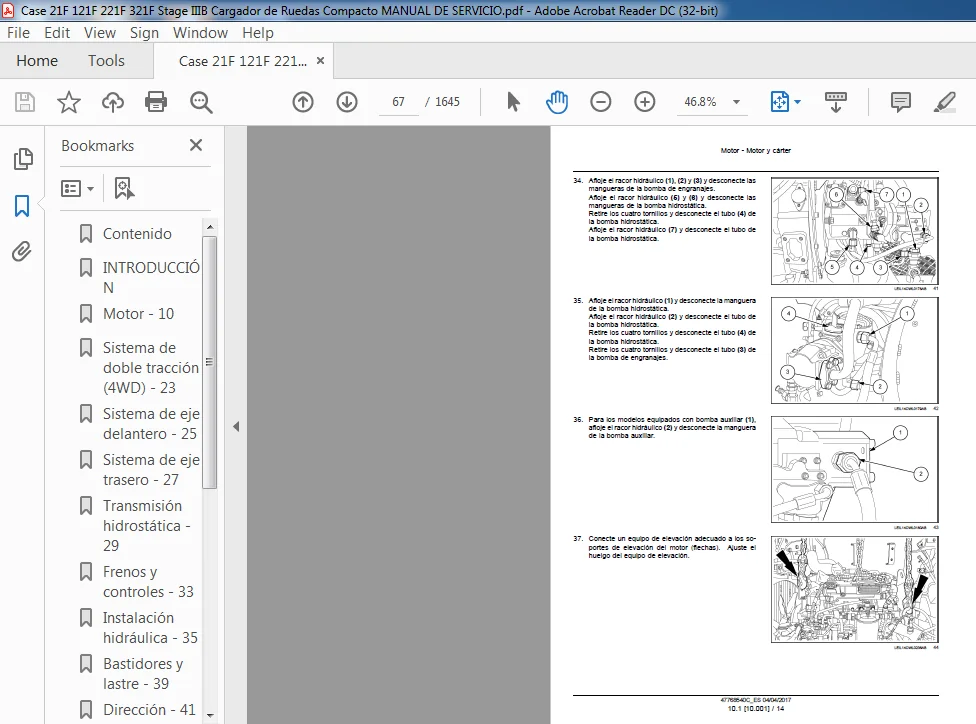The image size is (976, 724).
Task: Add a comment with speech bubble icon
Action: tap(901, 101)
